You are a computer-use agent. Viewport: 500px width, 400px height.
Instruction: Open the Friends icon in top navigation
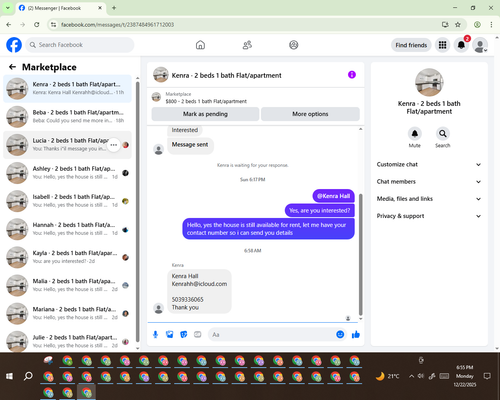click(x=247, y=45)
